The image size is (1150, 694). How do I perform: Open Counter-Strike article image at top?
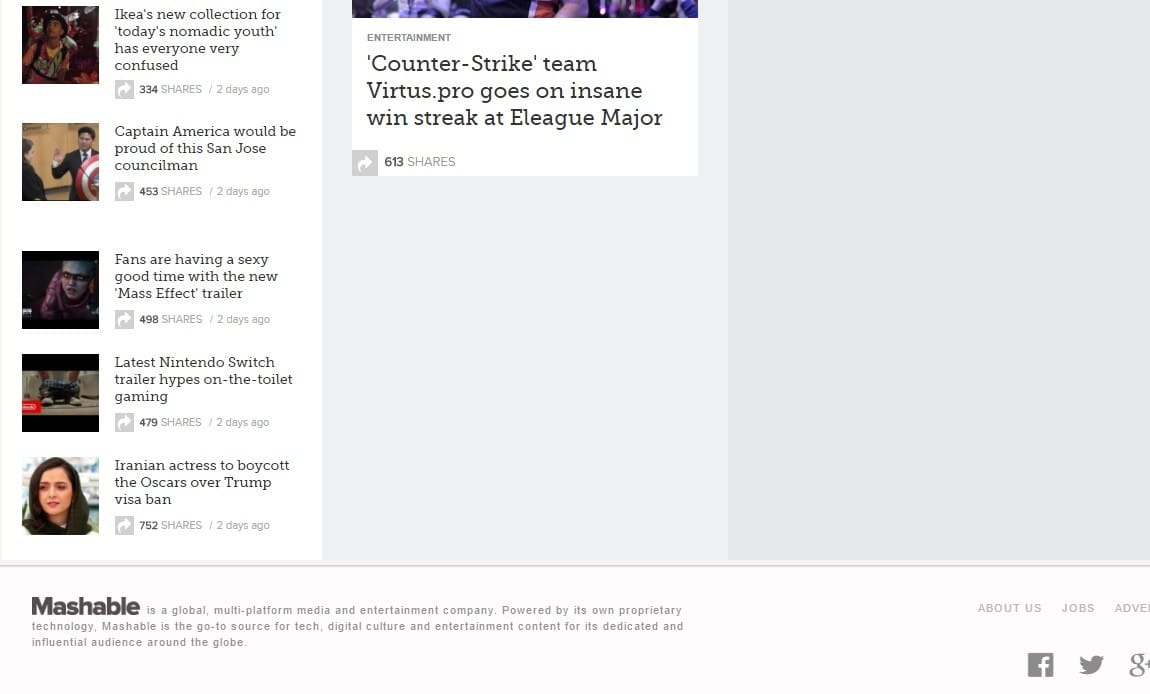pyautogui.click(x=524, y=9)
